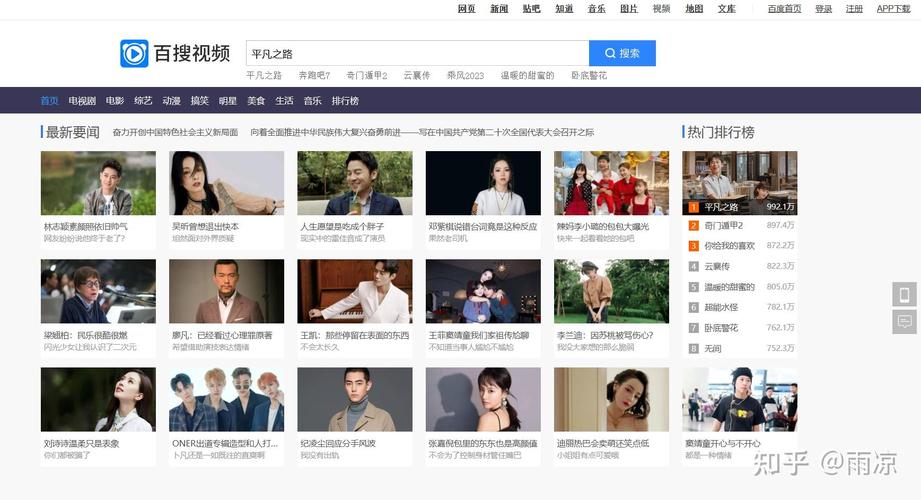Screen dimensions: 921x500
Task: Click title text 吴昕曾想退出快本
Action: [x=205, y=226]
